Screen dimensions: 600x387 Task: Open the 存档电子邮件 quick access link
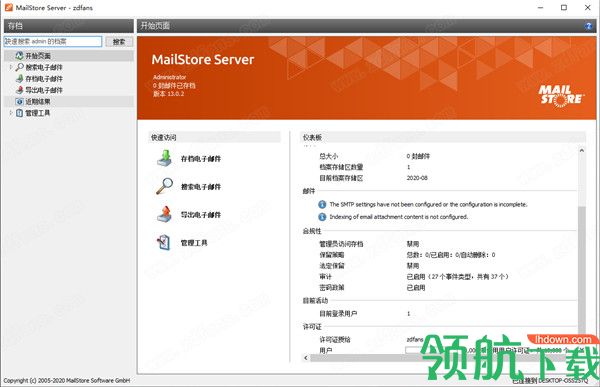(201, 158)
